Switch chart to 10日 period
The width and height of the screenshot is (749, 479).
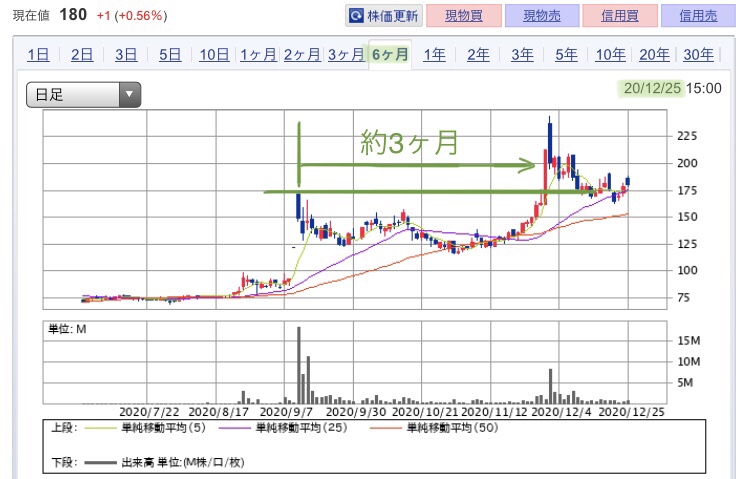point(214,55)
